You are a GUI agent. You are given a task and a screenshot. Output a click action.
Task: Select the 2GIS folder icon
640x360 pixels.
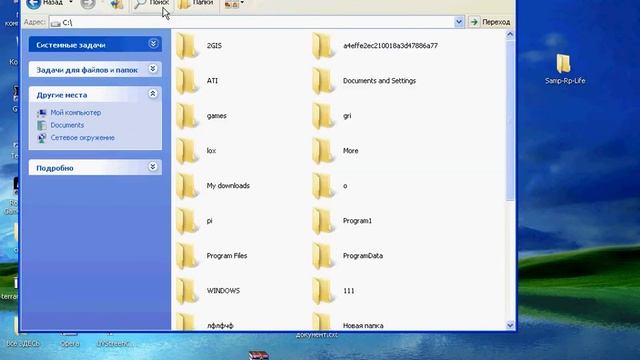point(188,46)
